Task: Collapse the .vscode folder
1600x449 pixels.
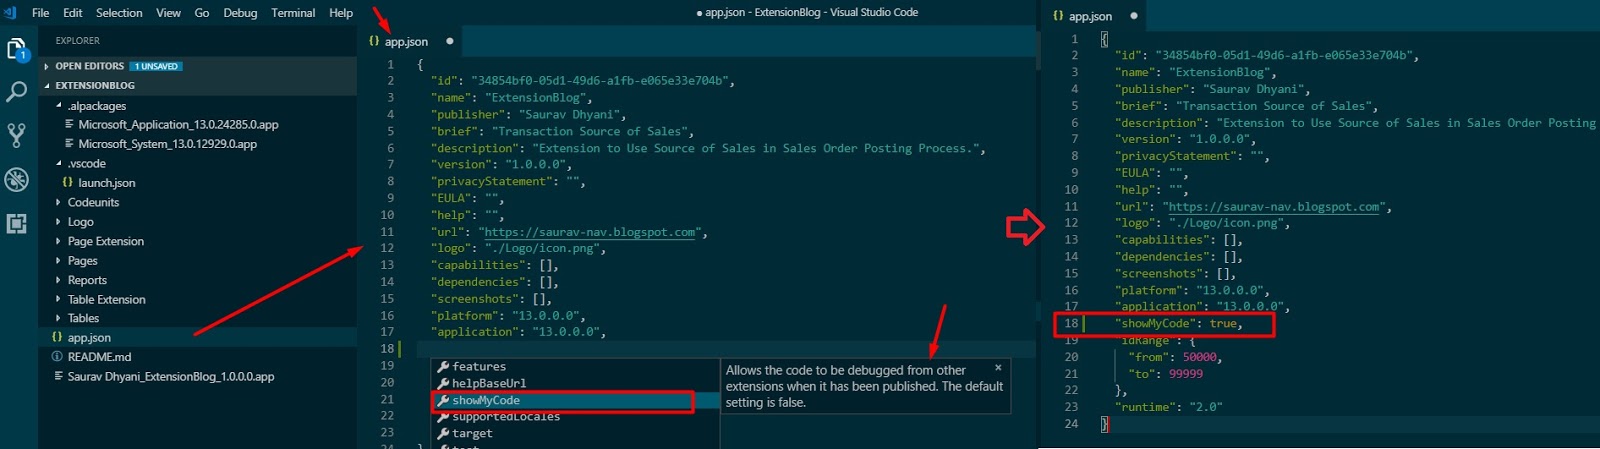Action: tap(86, 163)
